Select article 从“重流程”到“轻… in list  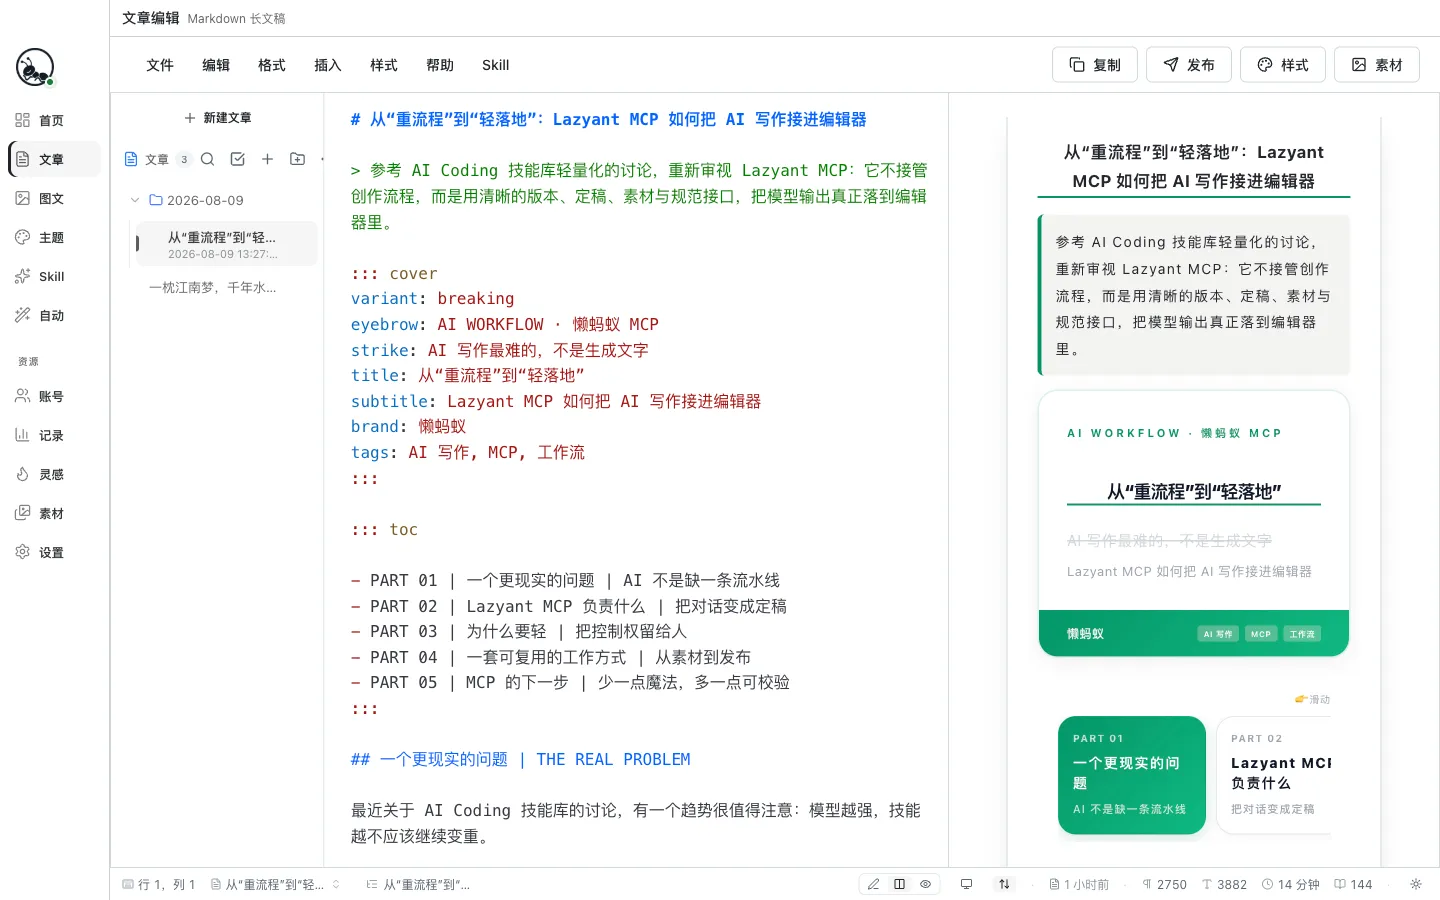pyautogui.click(x=226, y=244)
